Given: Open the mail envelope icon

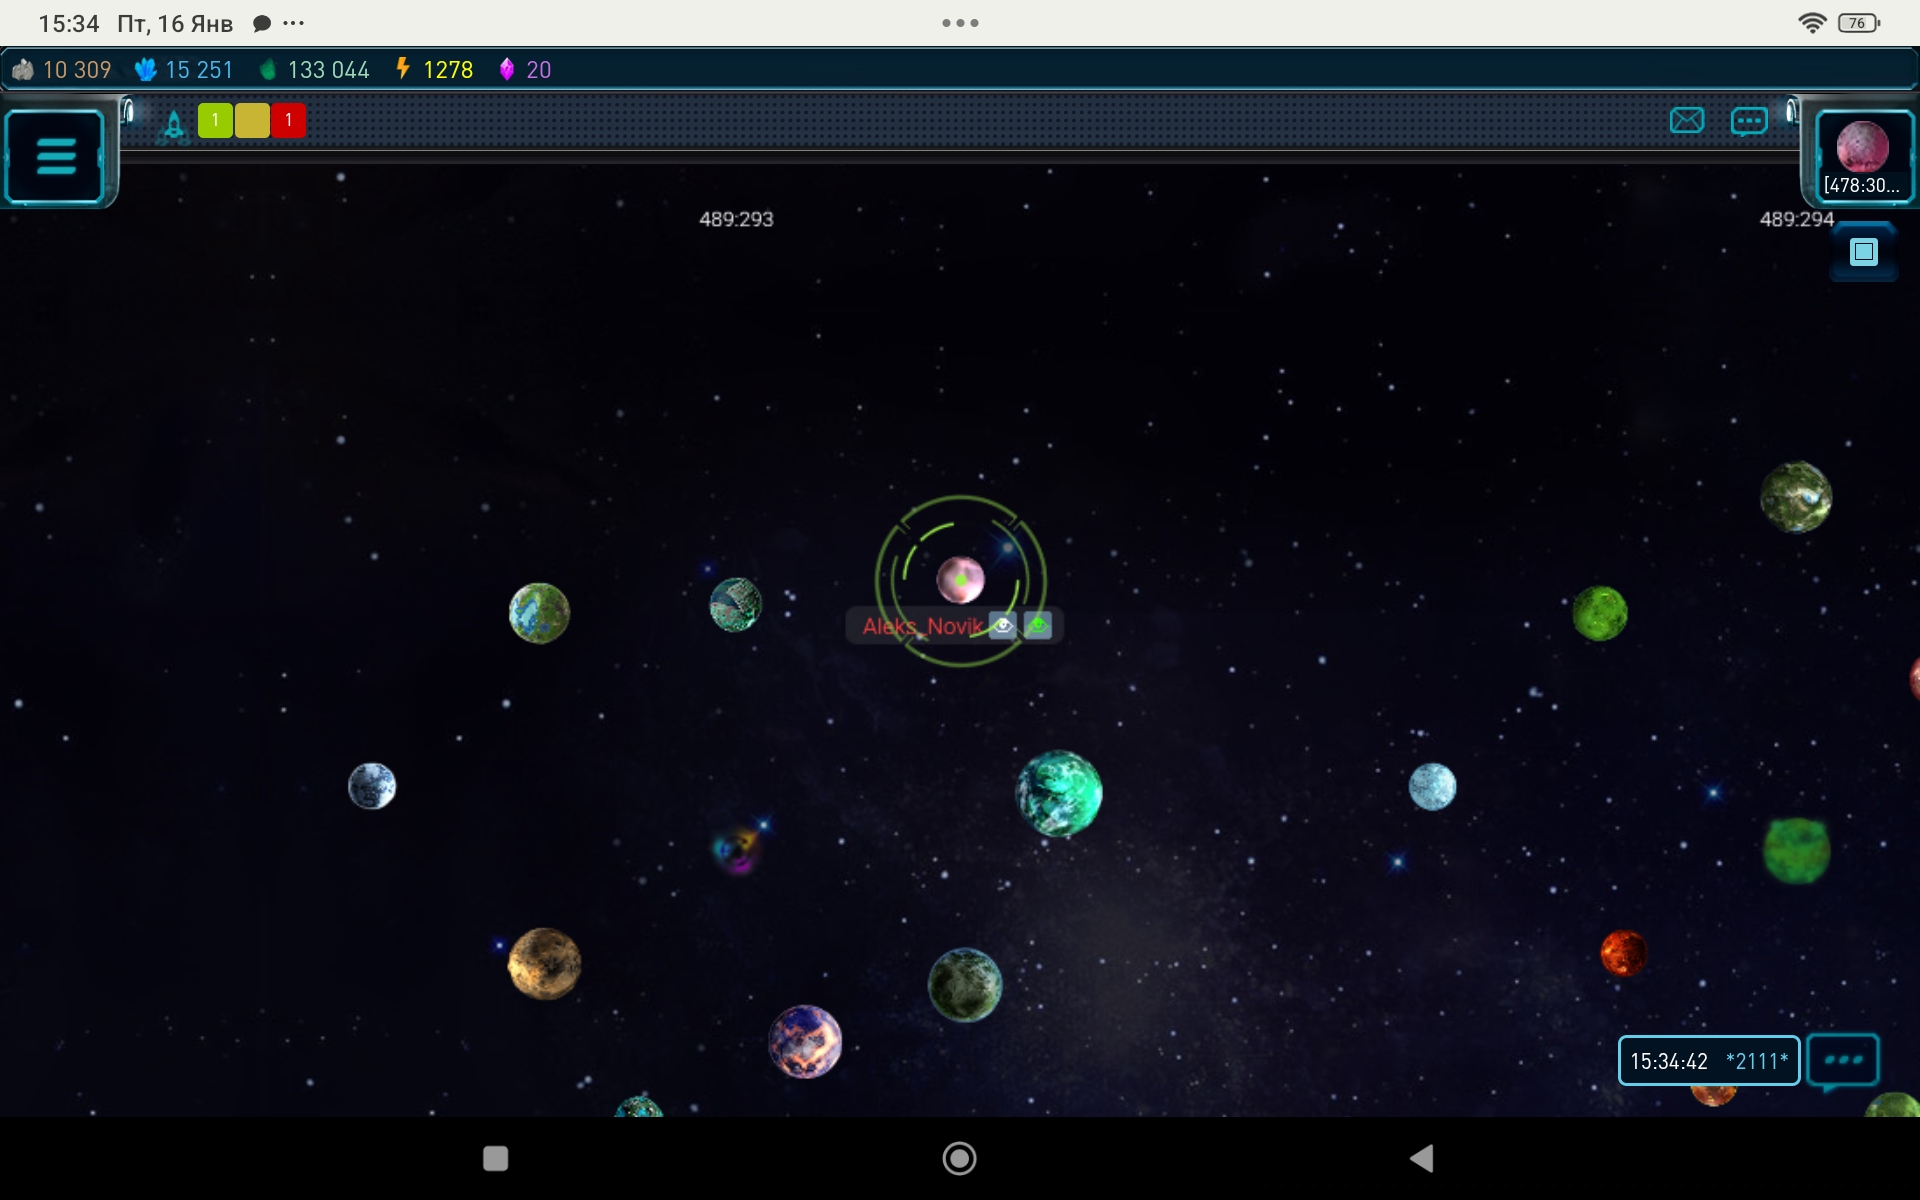Looking at the screenshot, I should pos(1686,121).
